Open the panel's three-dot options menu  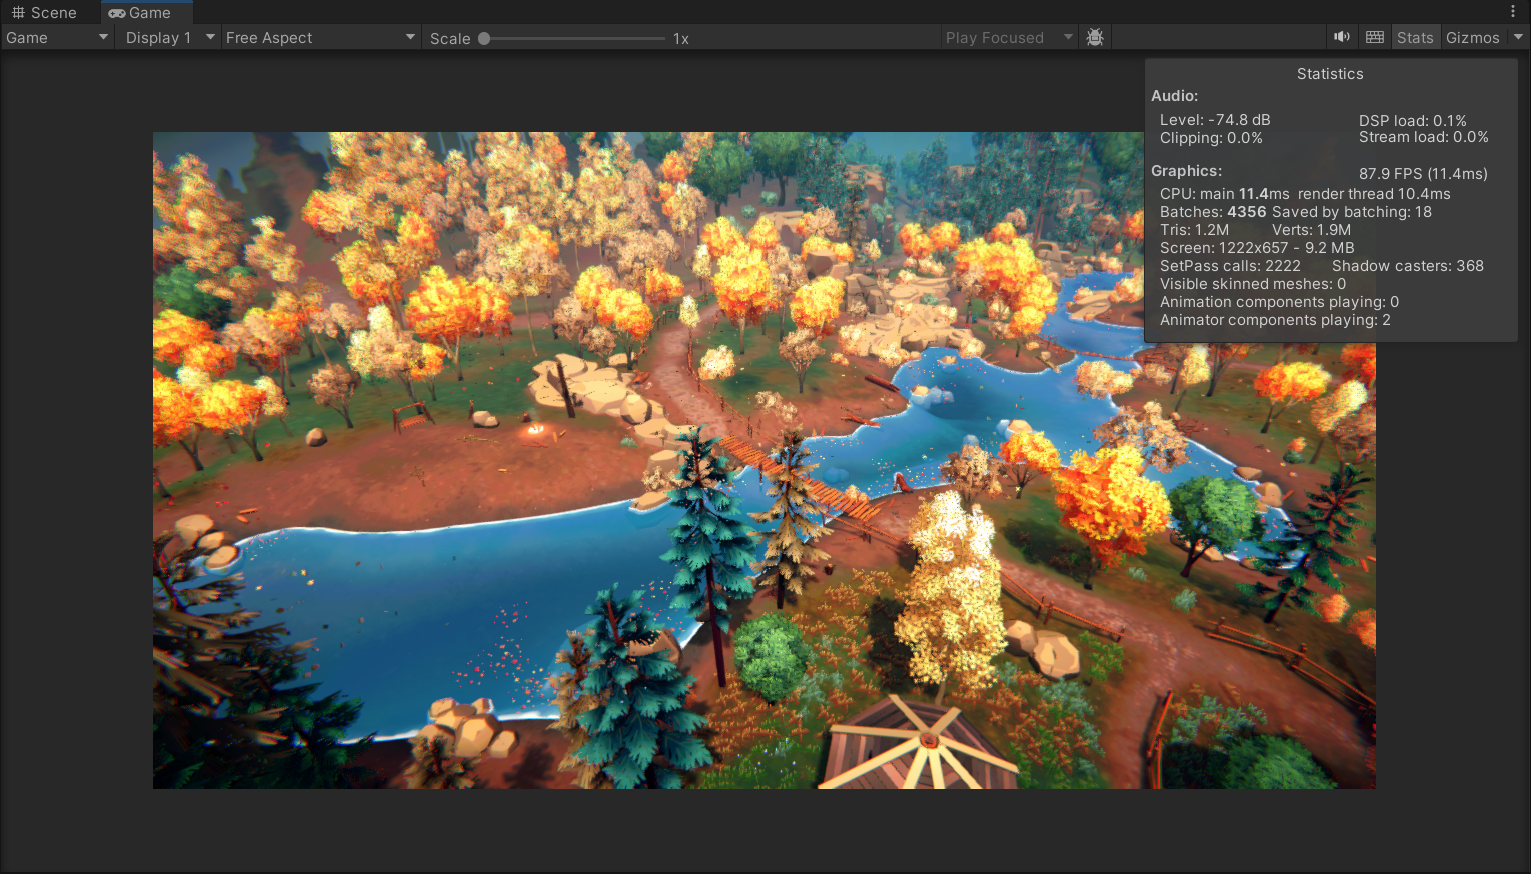[1513, 12]
